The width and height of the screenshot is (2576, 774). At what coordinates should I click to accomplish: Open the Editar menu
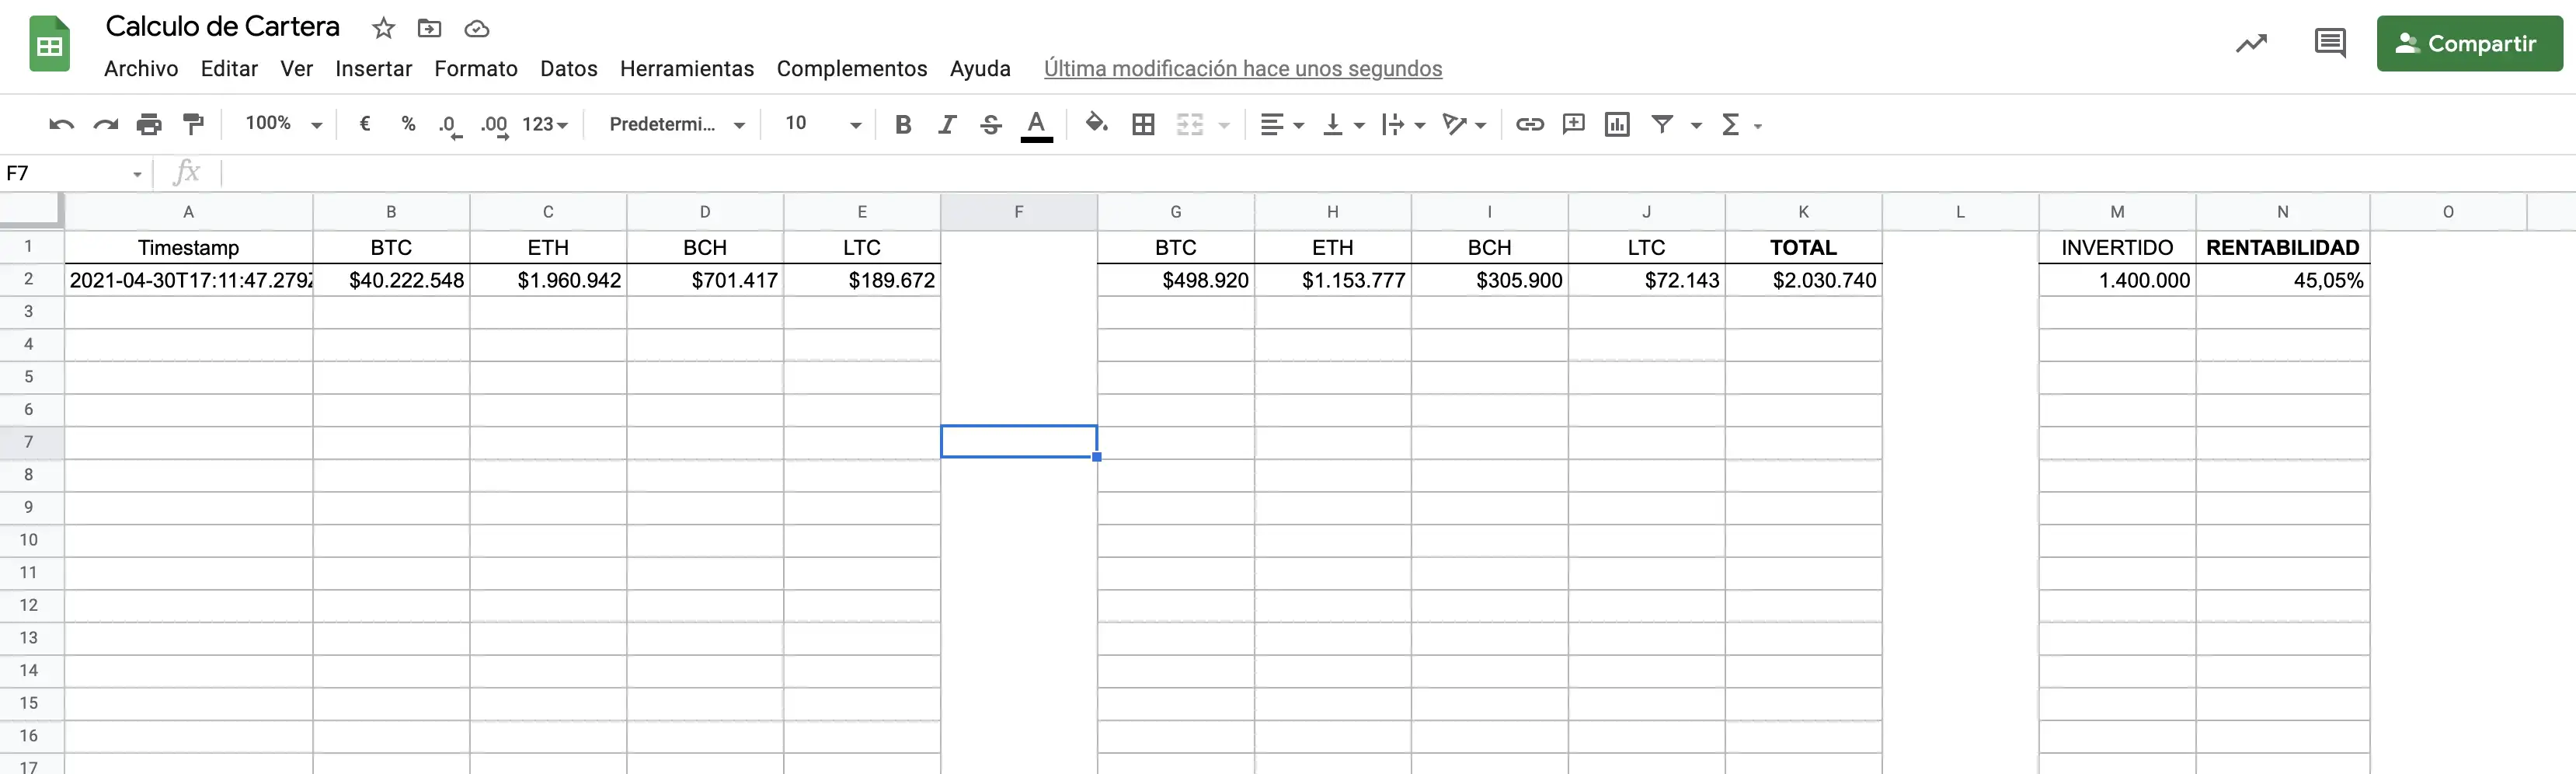(x=229, y=68)
